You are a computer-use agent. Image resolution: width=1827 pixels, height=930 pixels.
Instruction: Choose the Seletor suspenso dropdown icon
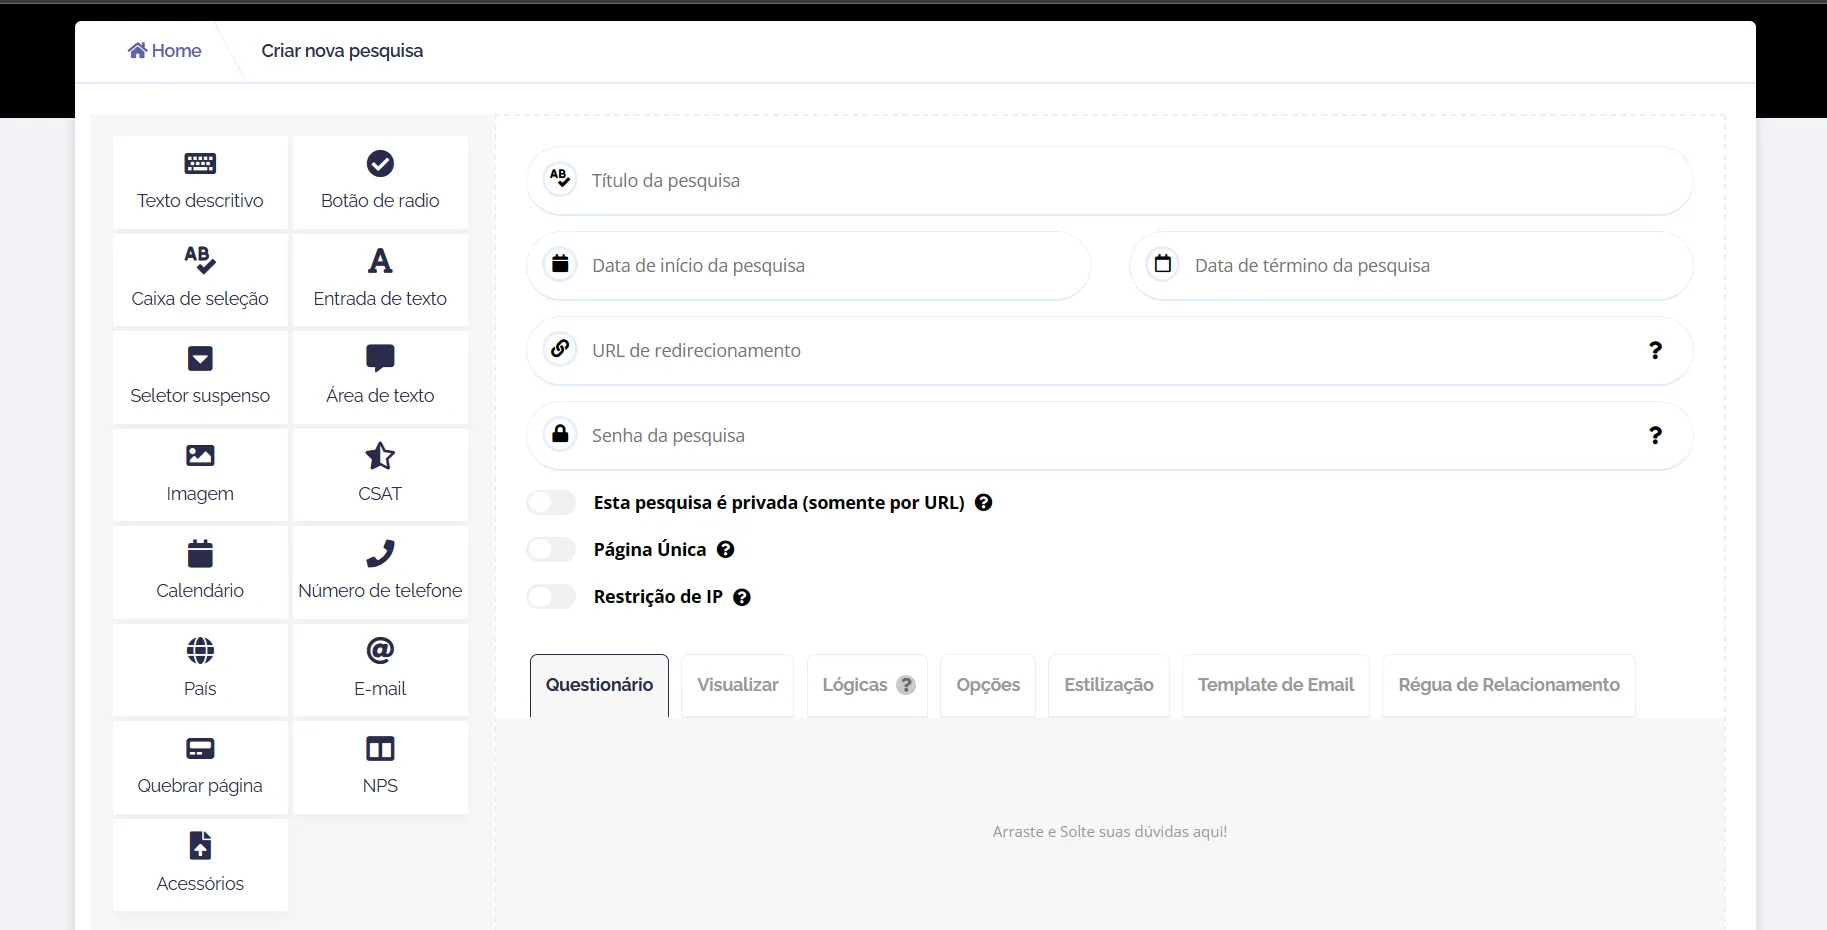tap(200, 358)
